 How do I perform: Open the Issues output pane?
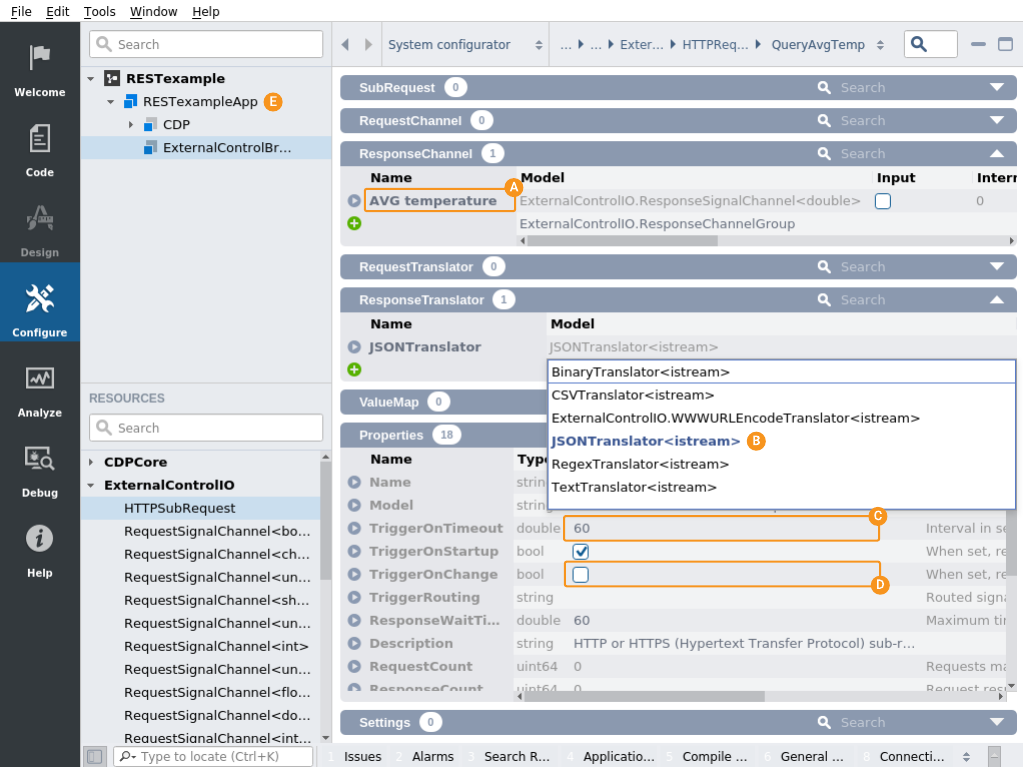(362, 756)
